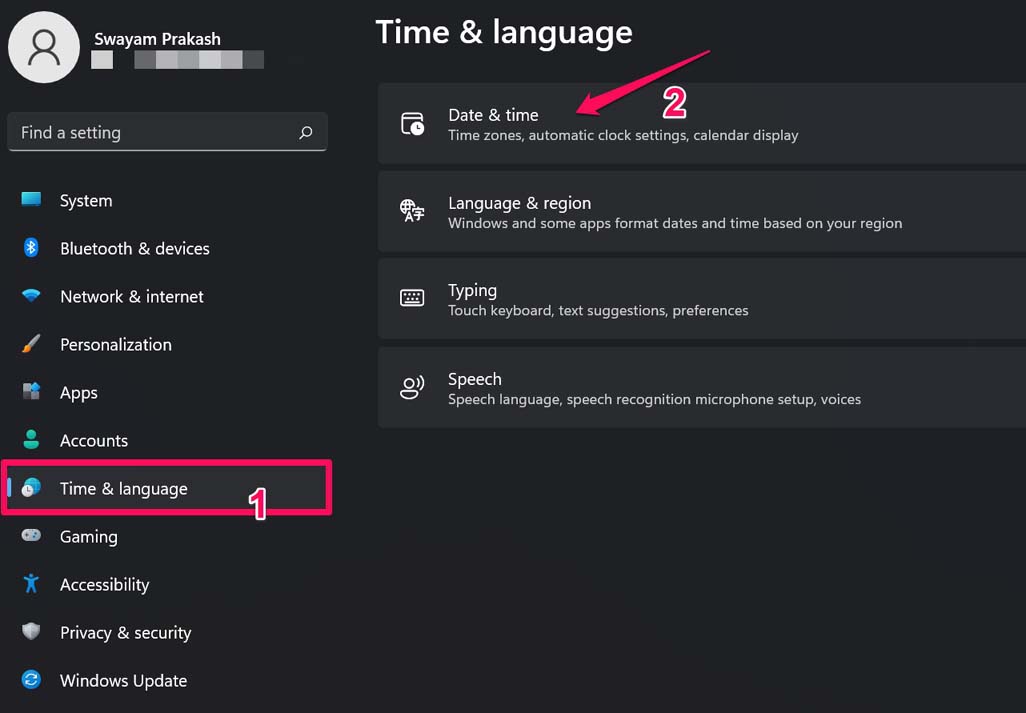The width and height of the screenshot is (1026, 713).
Task: Select the Date & time clock icon
Action: coord(413,123)
